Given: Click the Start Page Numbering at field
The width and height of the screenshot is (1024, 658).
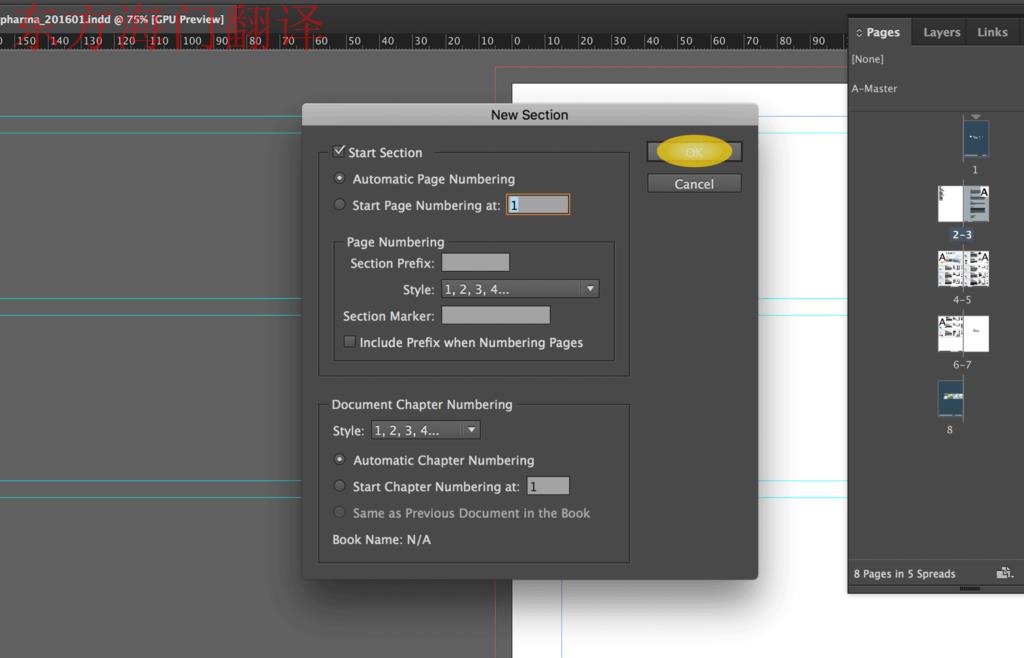Looking at the screenshot, I should pyautogui.click(x=537, y=204).
